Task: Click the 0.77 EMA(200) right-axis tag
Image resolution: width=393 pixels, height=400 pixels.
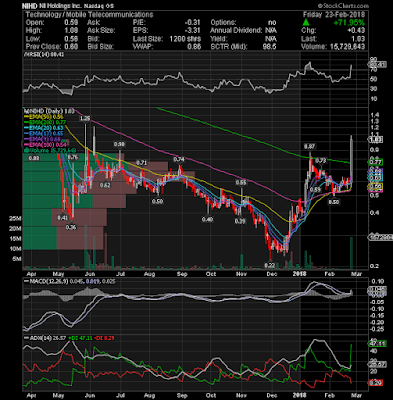Action: 376,162
